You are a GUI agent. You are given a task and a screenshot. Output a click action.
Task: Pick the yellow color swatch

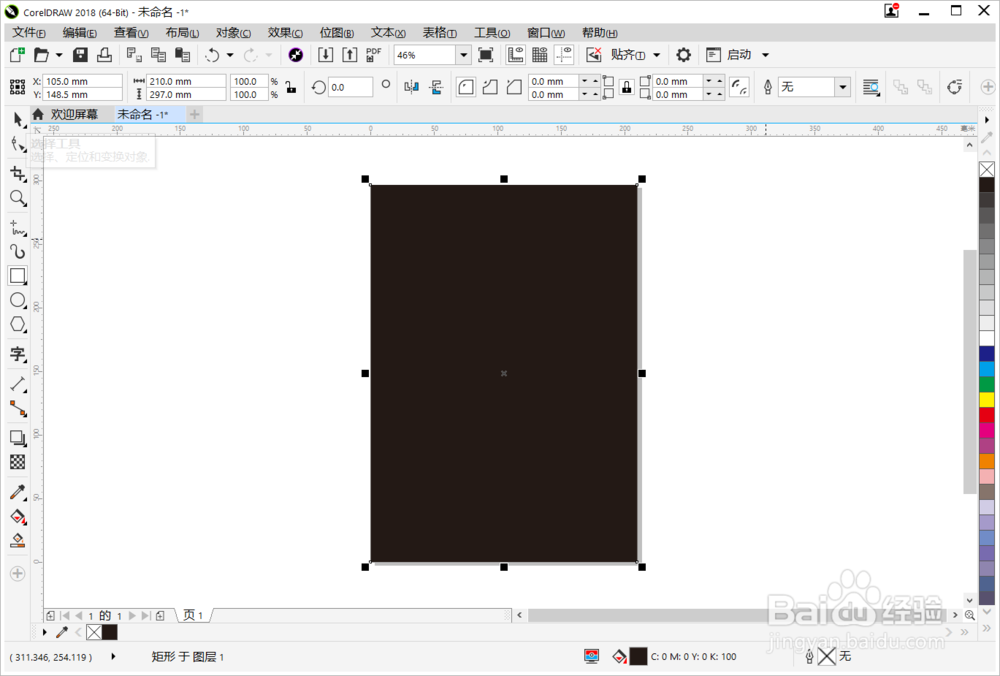click(x=987, y=399)
